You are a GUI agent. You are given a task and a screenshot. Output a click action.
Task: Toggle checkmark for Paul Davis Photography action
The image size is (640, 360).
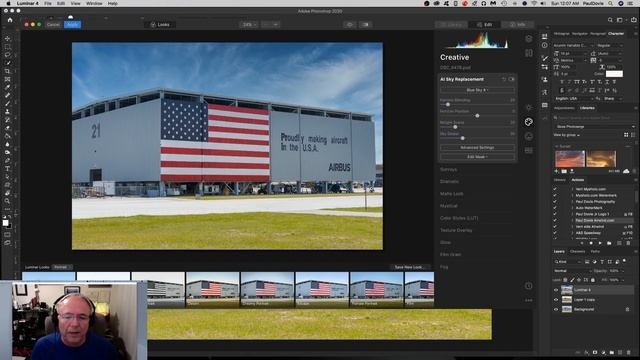click(x=555, y=202)
